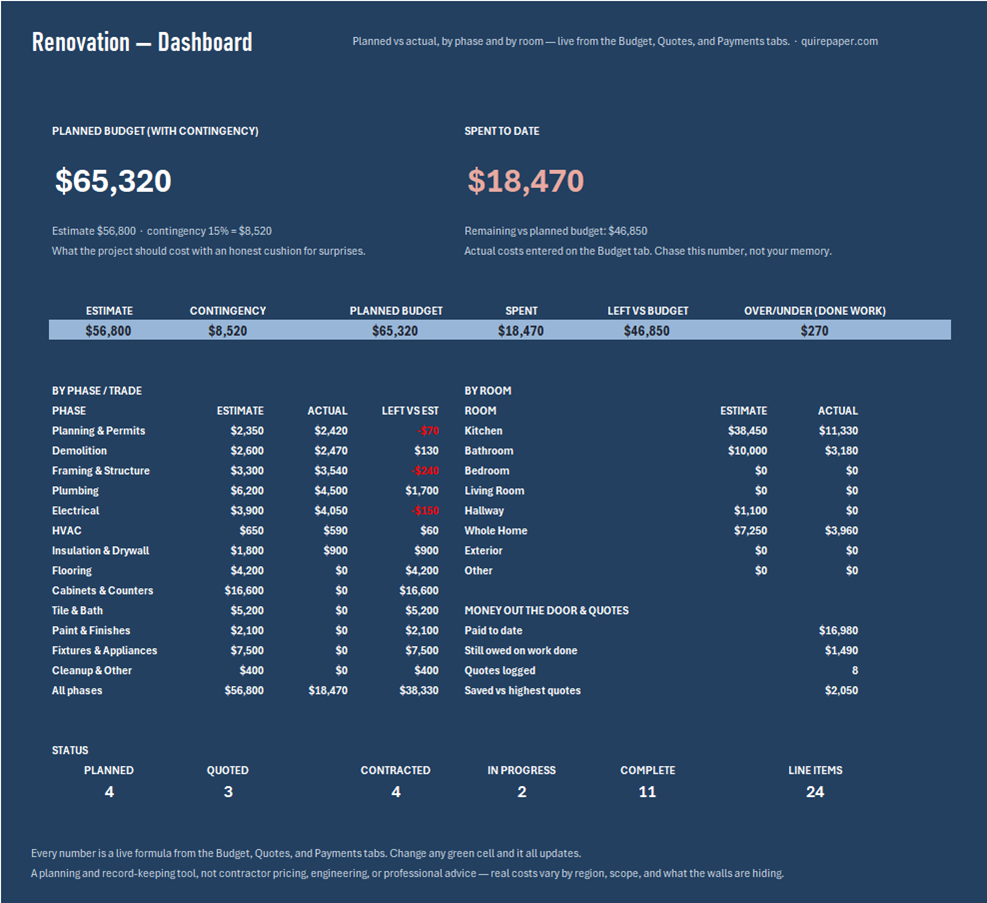Image resolution: width=987 pixels, height=903 pixels.
Task: Click the Renovation — Dashboard title
Action: (x=142, y=42)
